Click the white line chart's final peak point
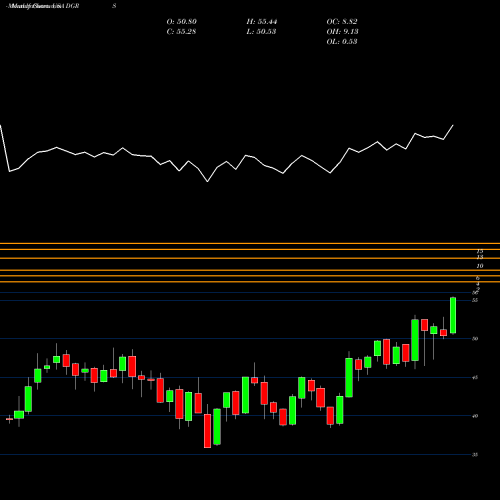 (x=453, y=125)
